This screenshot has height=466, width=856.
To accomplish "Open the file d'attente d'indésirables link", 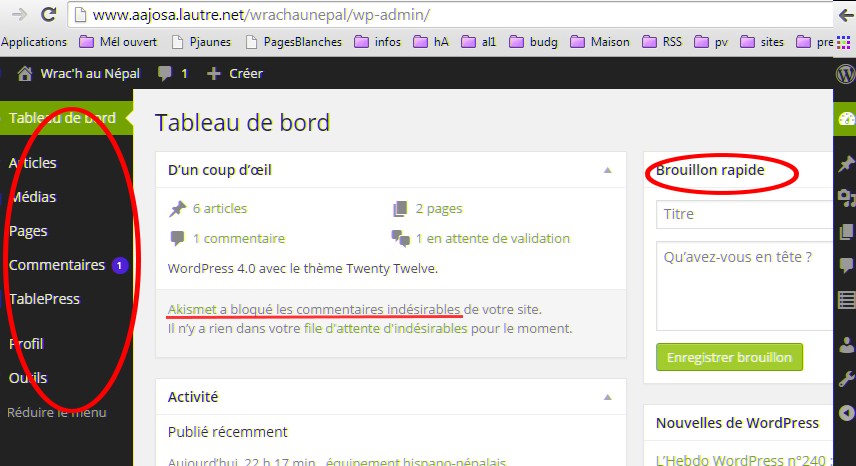I will coord(386,328).
